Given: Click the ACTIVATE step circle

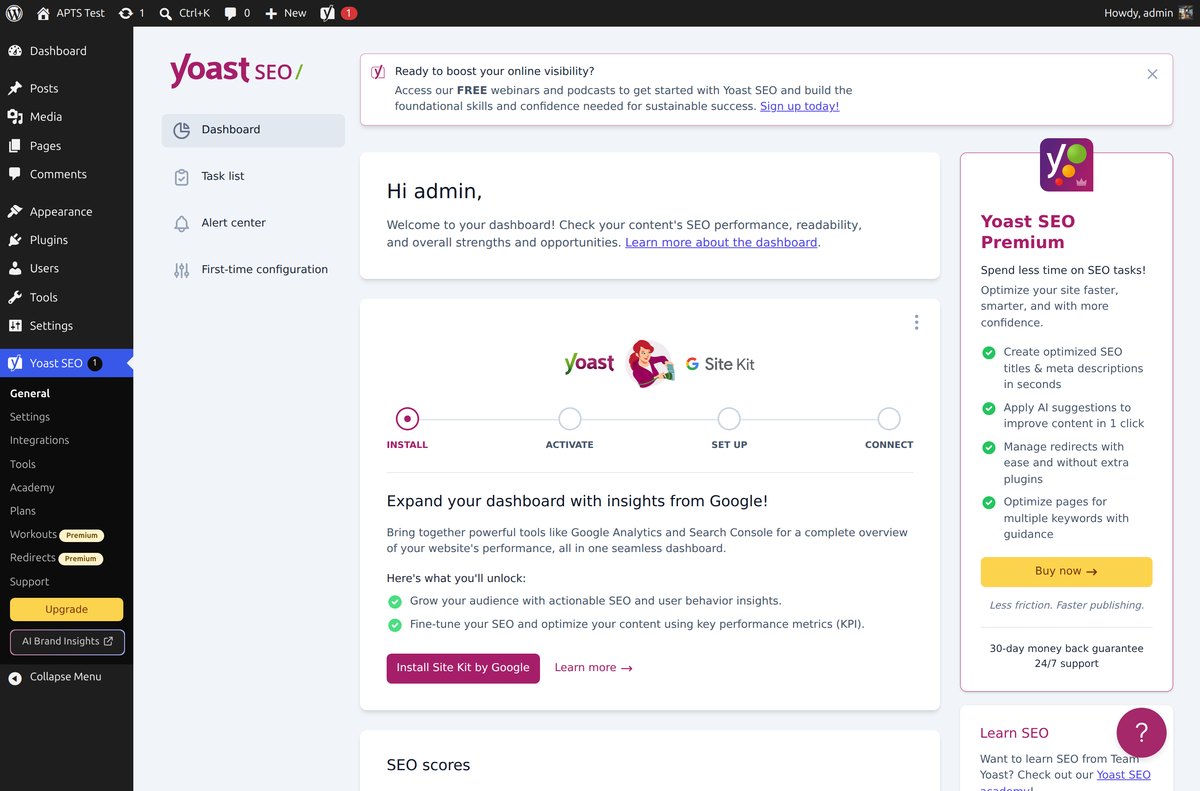Looking at the screenshot, I should pyautogui.click(x=569, y=419).
